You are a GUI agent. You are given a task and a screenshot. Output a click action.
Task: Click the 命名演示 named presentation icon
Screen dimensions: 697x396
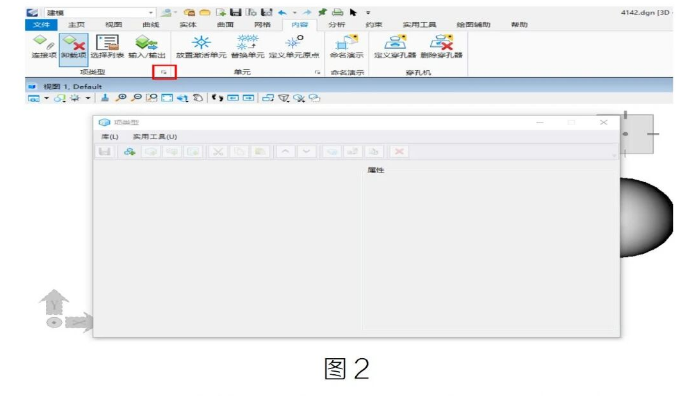[x=347, y=47]
